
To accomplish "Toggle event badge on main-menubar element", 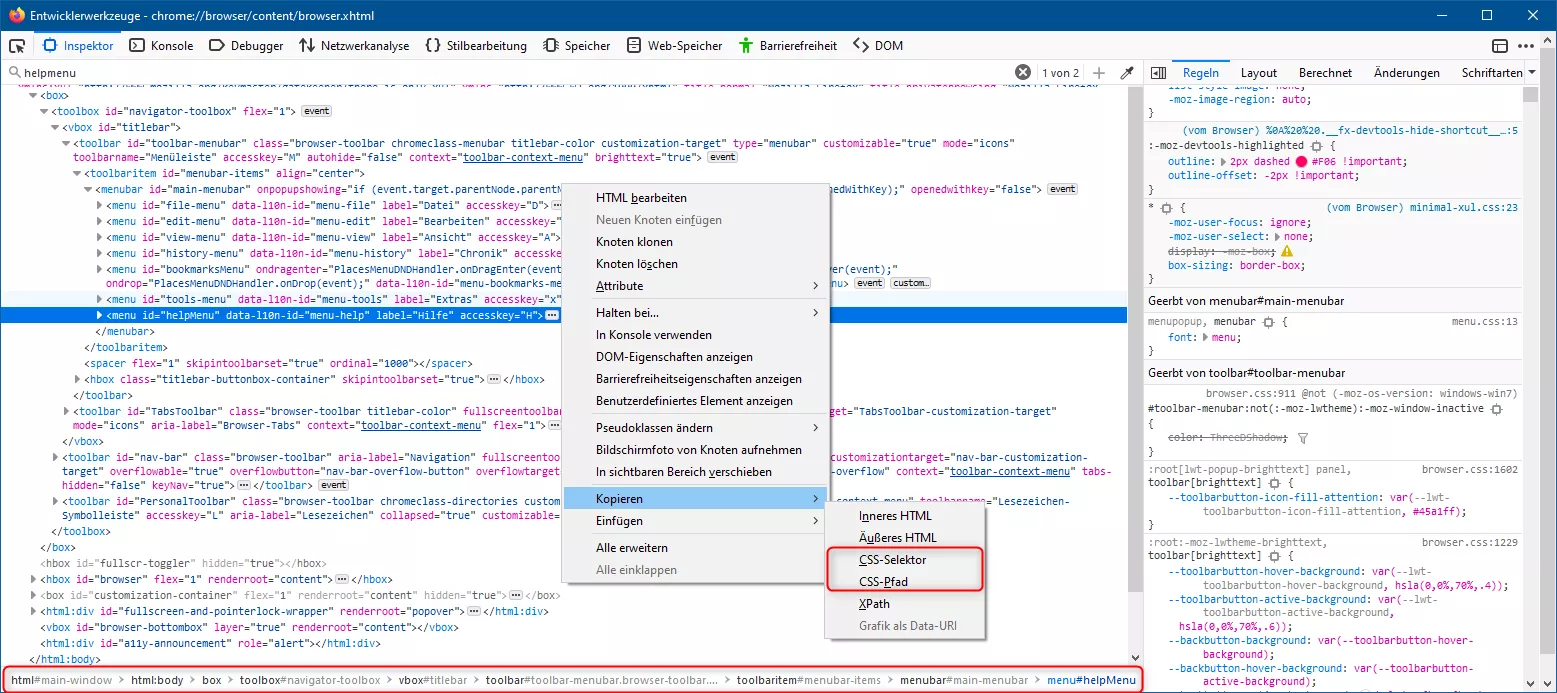I will tap(1062, 189).
